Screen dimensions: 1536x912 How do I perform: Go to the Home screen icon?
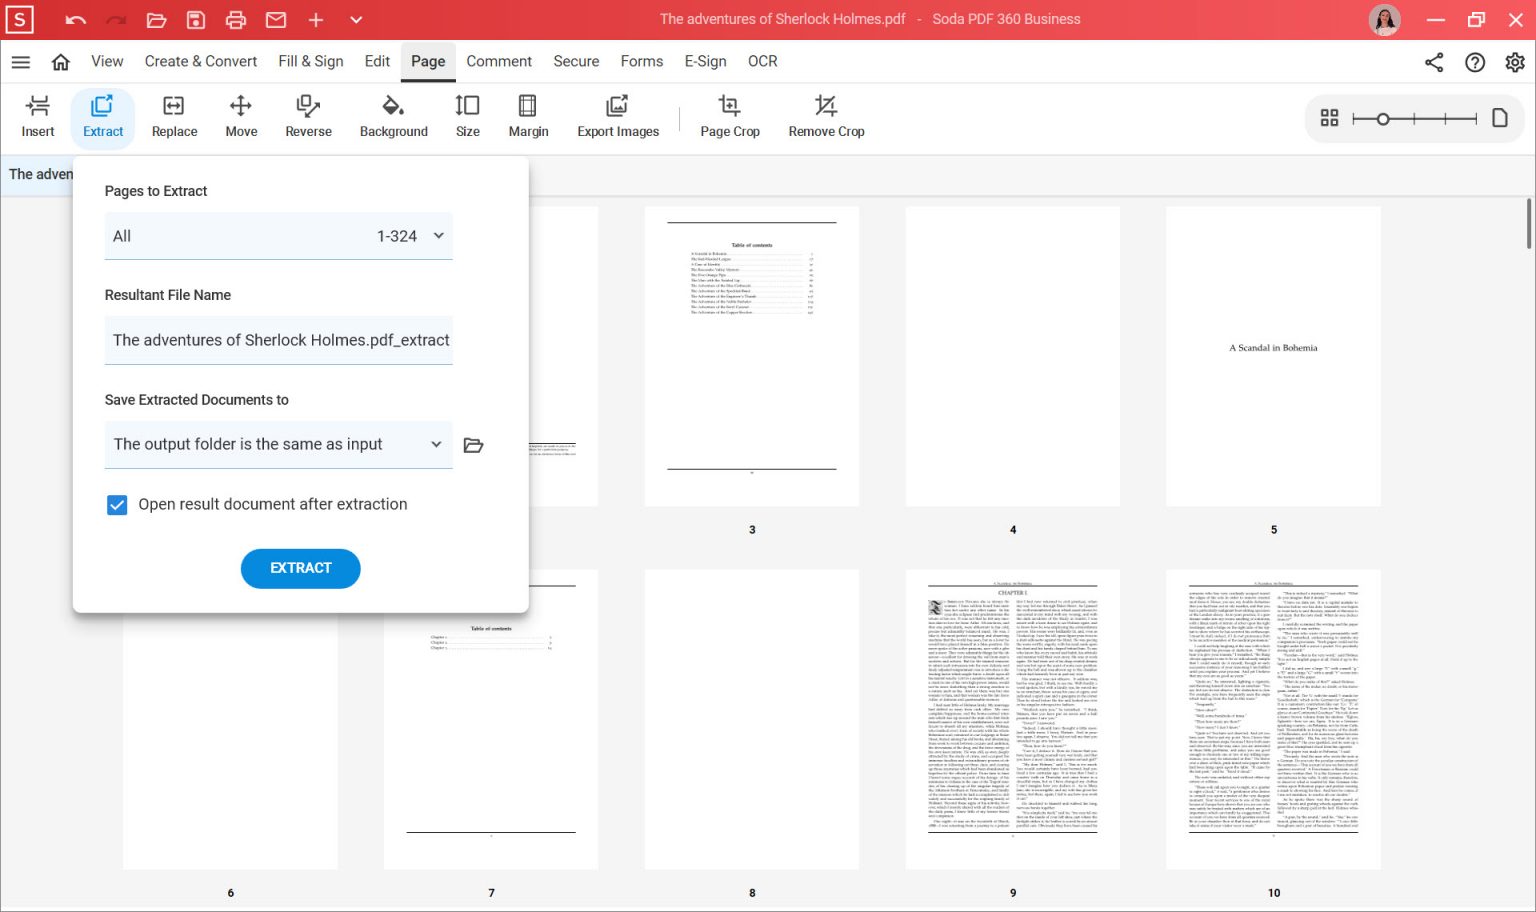click(61, 62)
